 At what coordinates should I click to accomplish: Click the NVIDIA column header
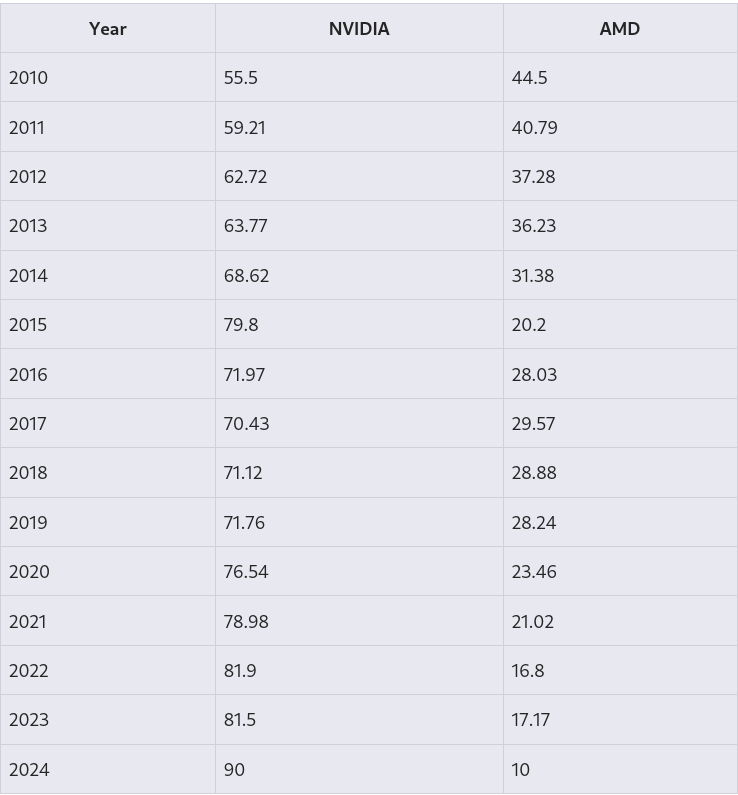359,29
